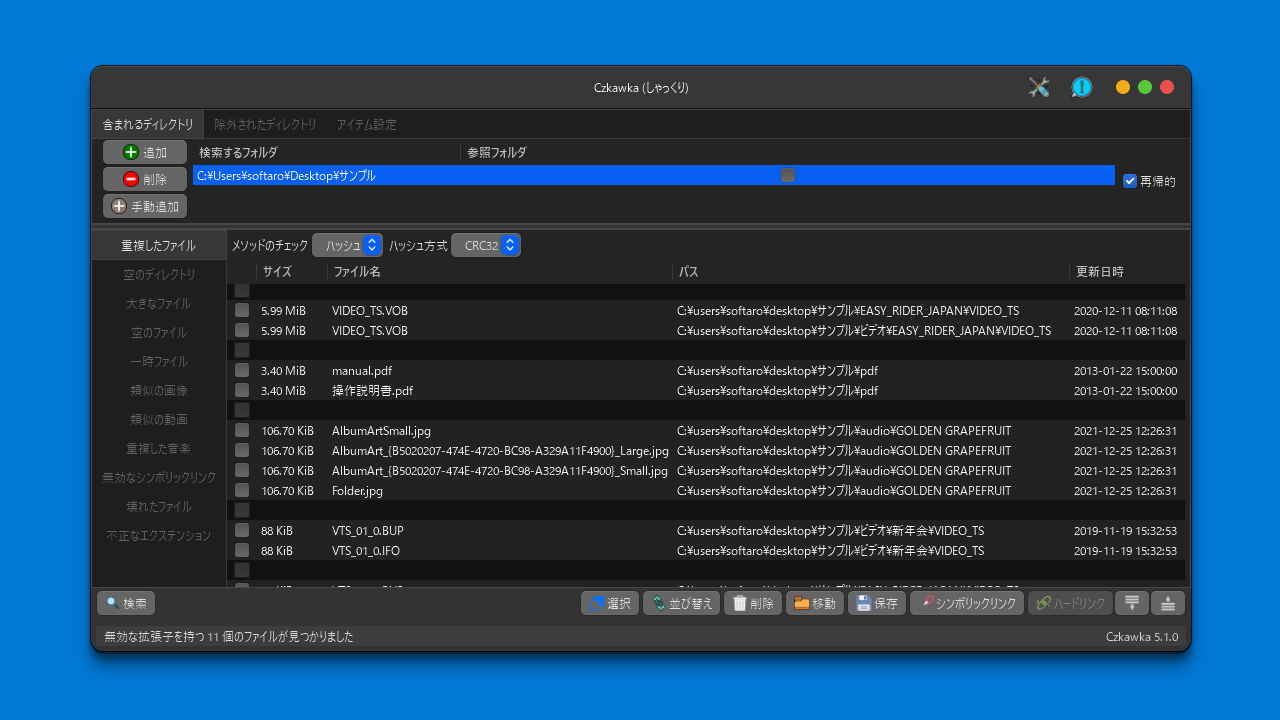Click 検索するフォルダ column header
Screen dimensions: 1280x720
326,152
